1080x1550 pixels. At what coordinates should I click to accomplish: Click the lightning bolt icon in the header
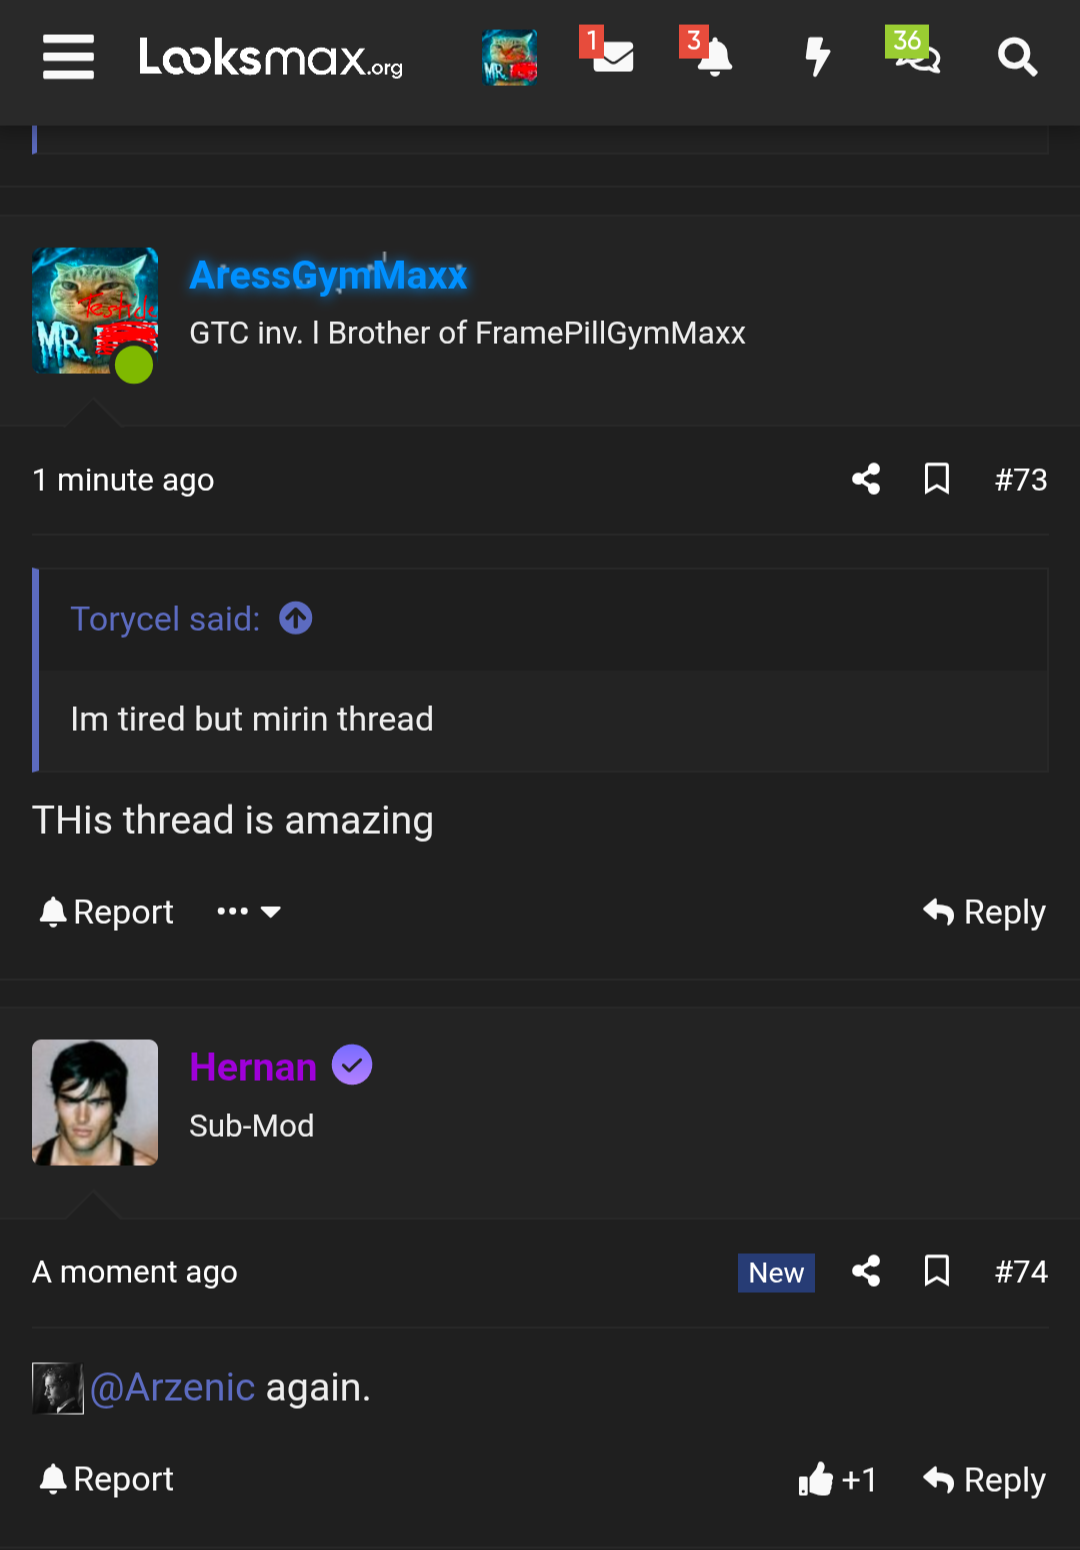817,57
